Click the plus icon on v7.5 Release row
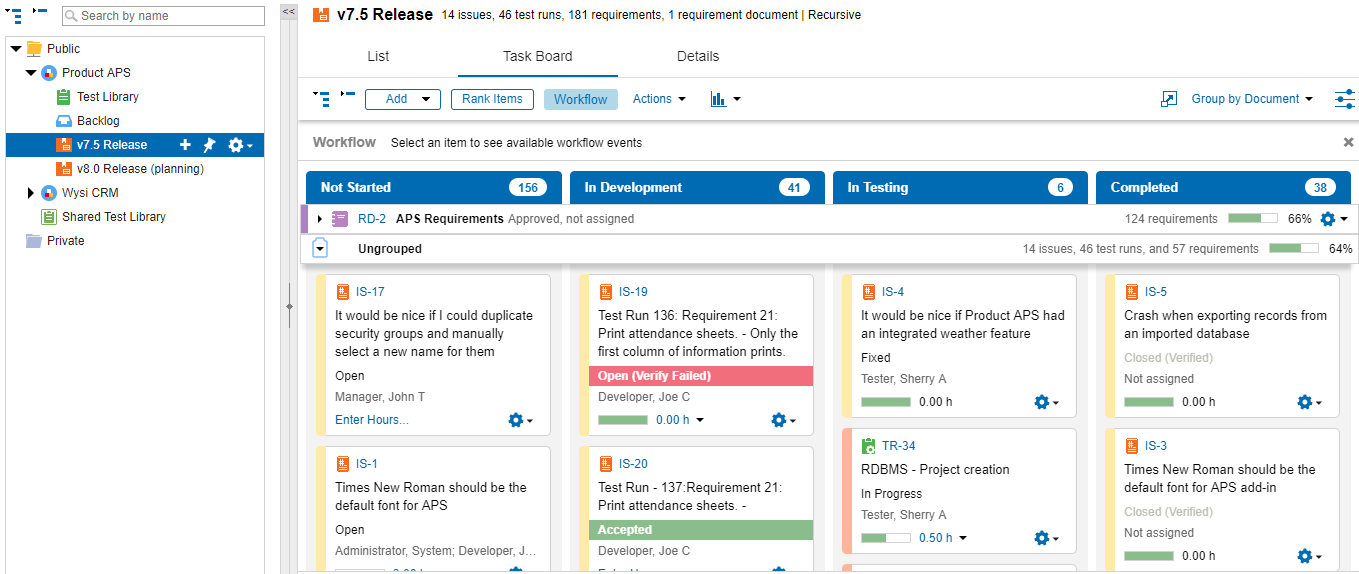Image resolution: width=1359 pixels, height=574 pixels. click(185, 145)
